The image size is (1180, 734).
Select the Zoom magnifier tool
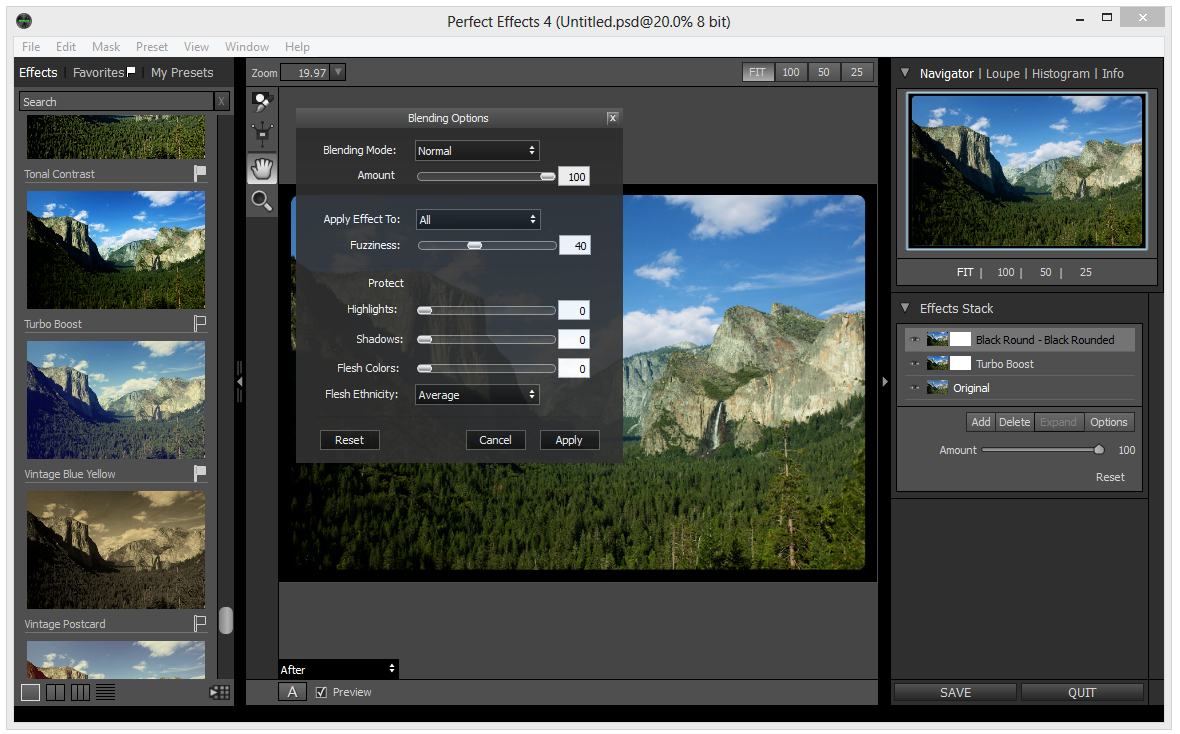tap(262, 201)
